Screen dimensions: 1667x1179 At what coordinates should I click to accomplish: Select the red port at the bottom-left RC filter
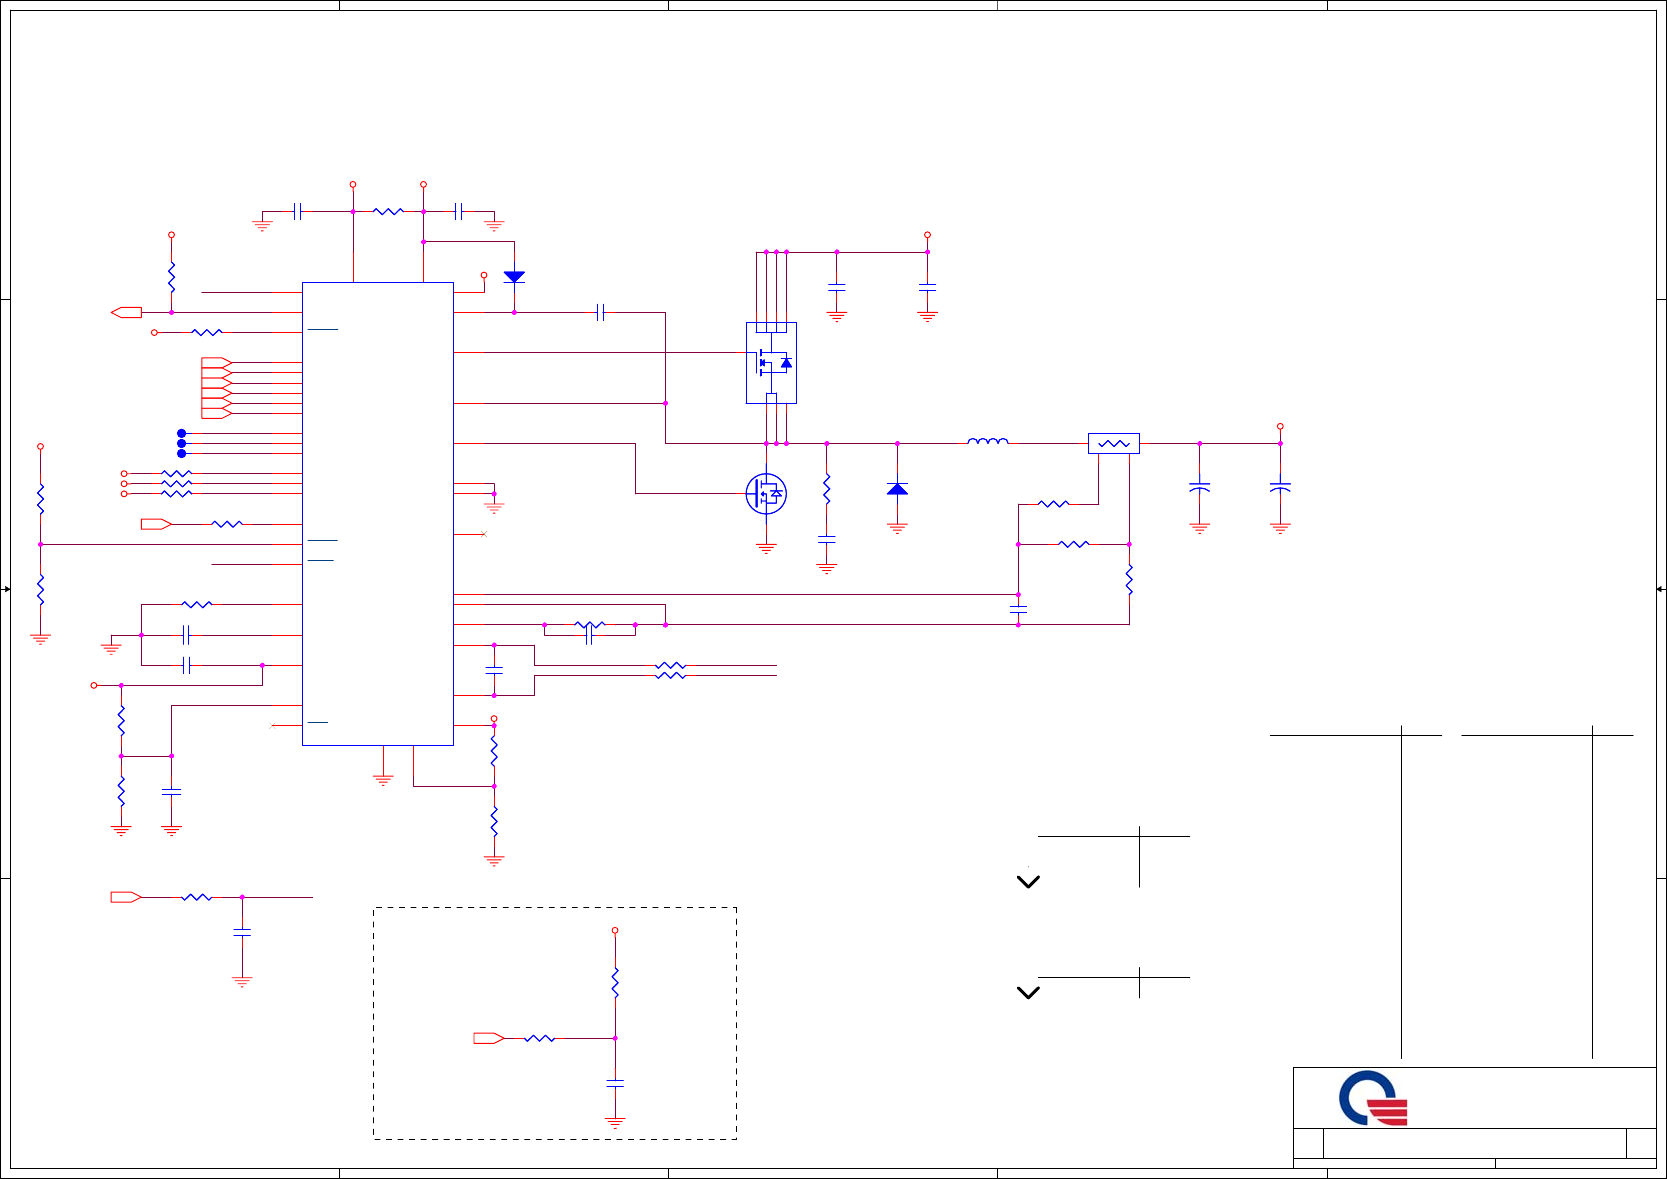(126, 897)
